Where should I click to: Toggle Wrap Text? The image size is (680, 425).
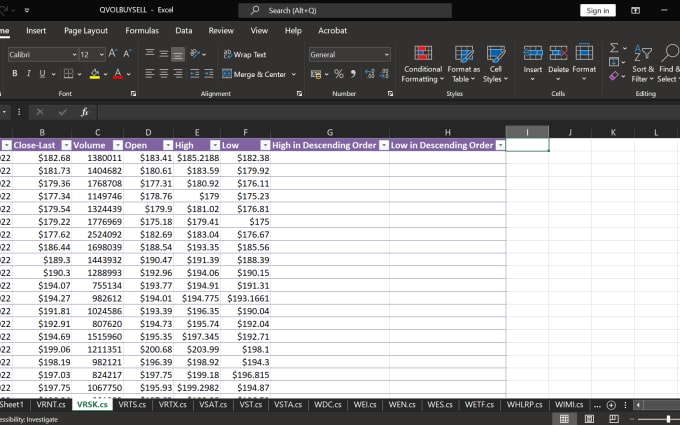pos(245,55)
